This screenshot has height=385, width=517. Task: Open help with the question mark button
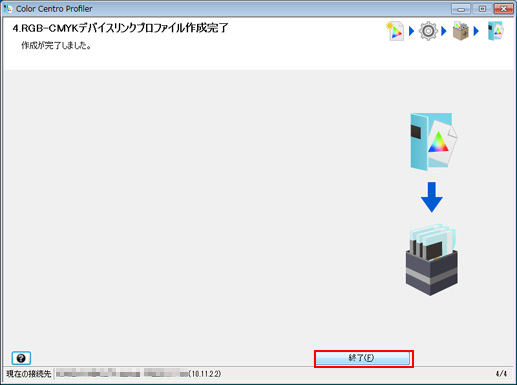pos(21,358)
